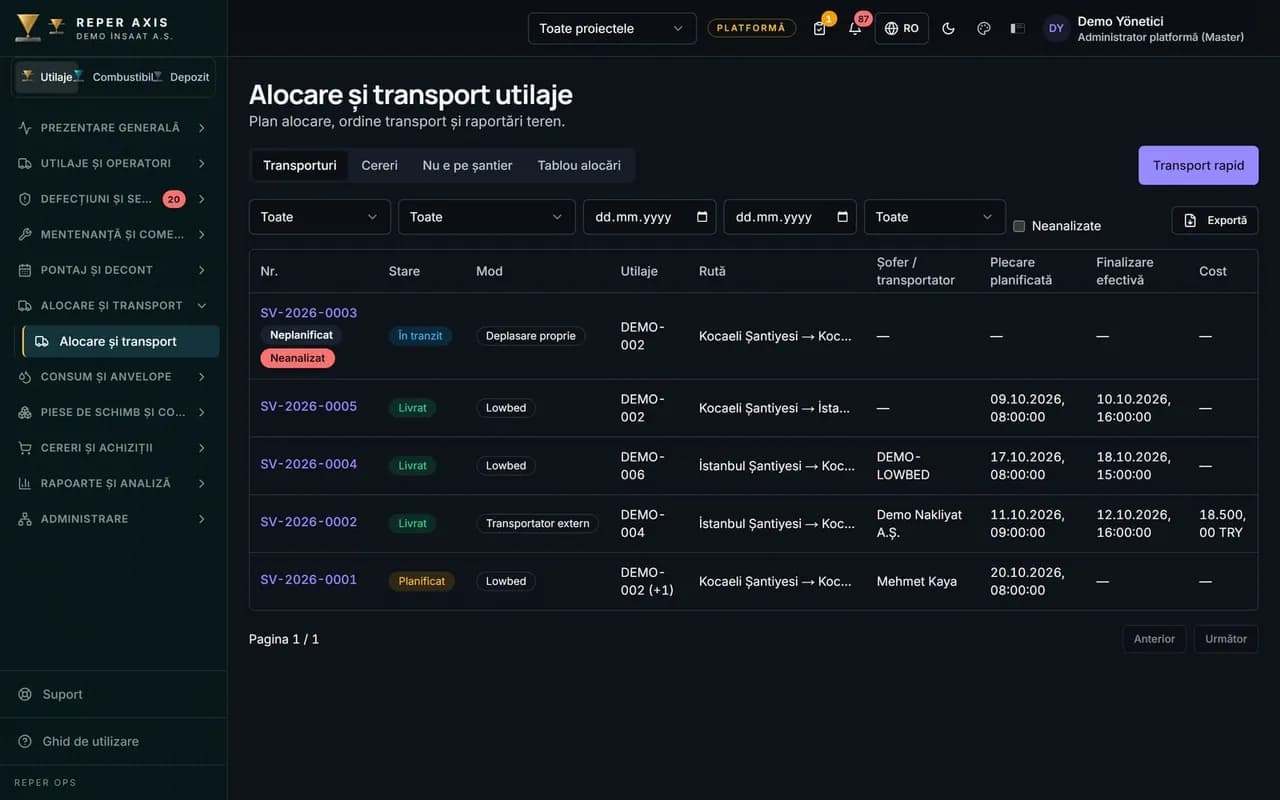1280x800 pixels.
Task: Click the first date filter field
Action: pyautogui.click(x=650, y=217)
